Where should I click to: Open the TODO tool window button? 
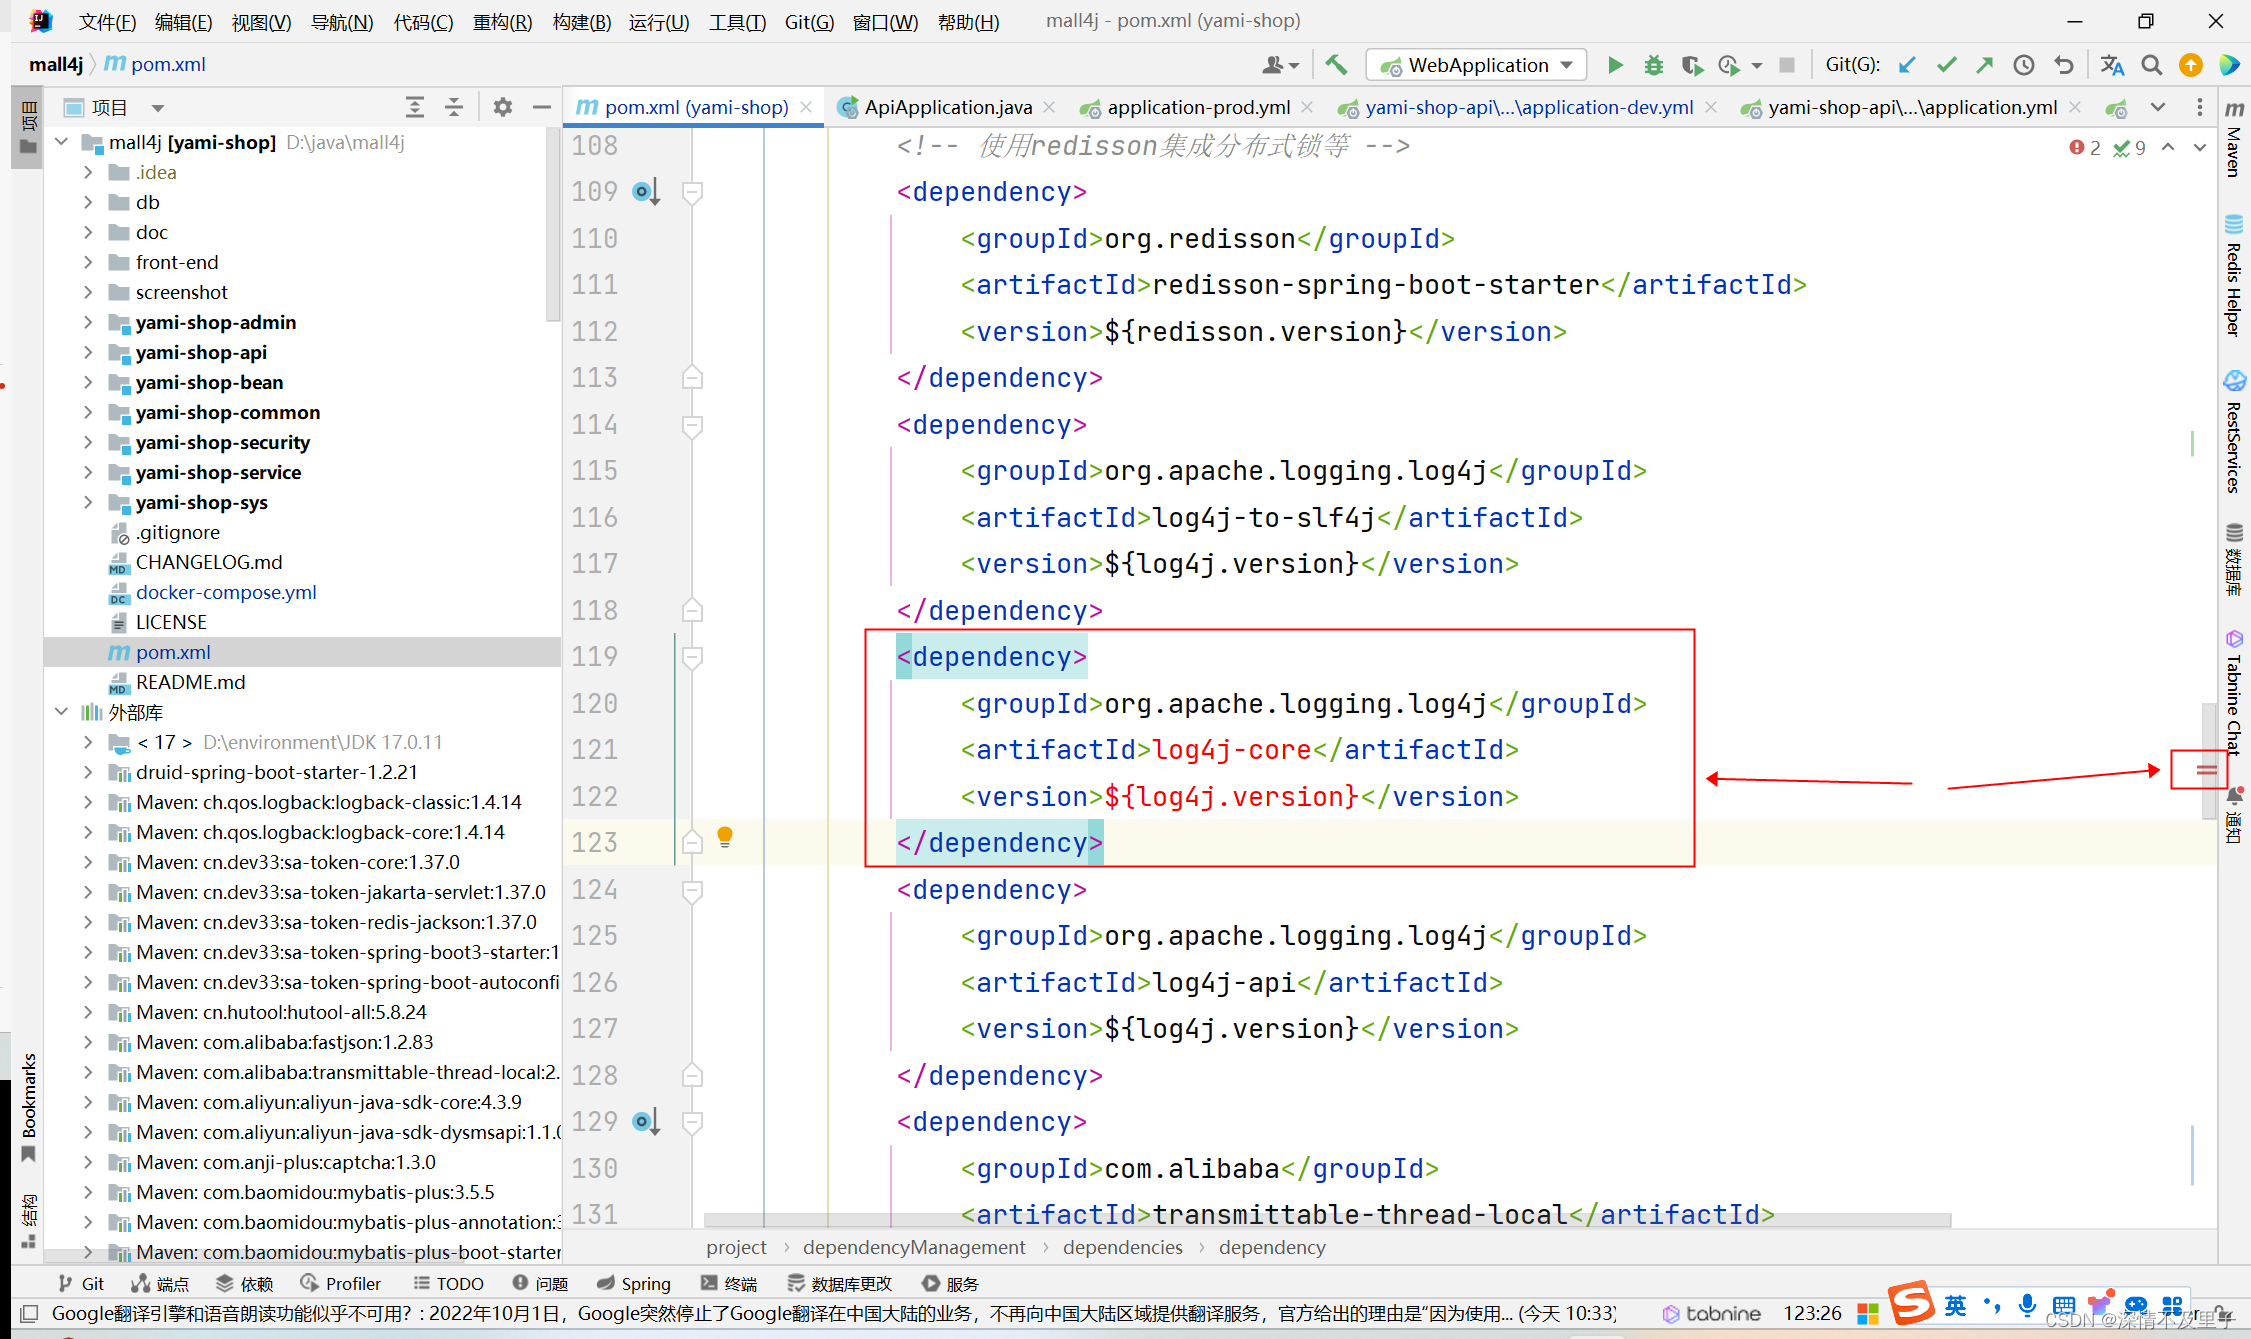tap(449, 1283)
